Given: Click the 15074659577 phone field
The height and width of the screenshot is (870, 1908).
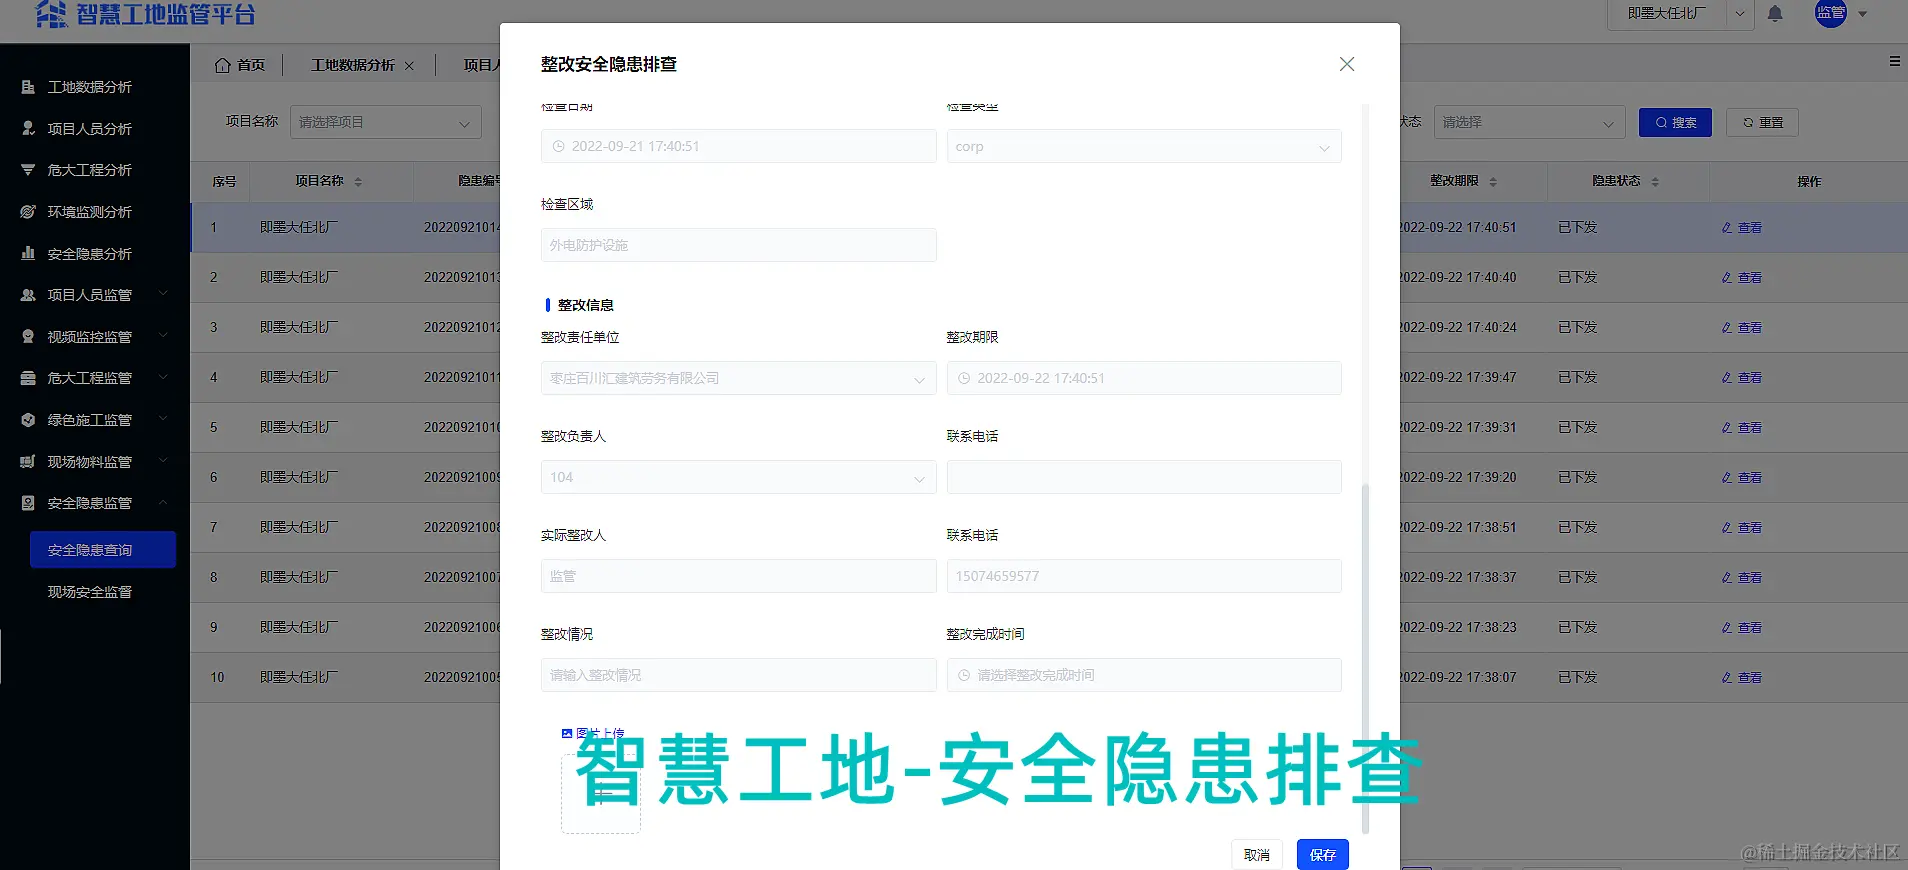Looking at the screenshot, I should (x=1144, y=576).
